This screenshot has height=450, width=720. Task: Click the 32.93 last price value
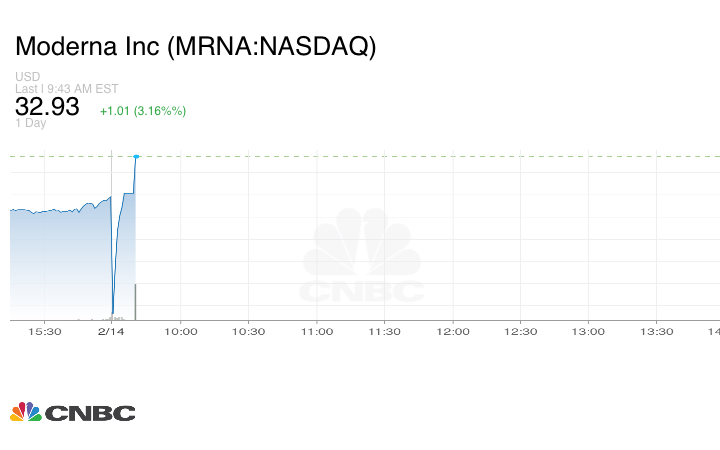tap(47, 106)
